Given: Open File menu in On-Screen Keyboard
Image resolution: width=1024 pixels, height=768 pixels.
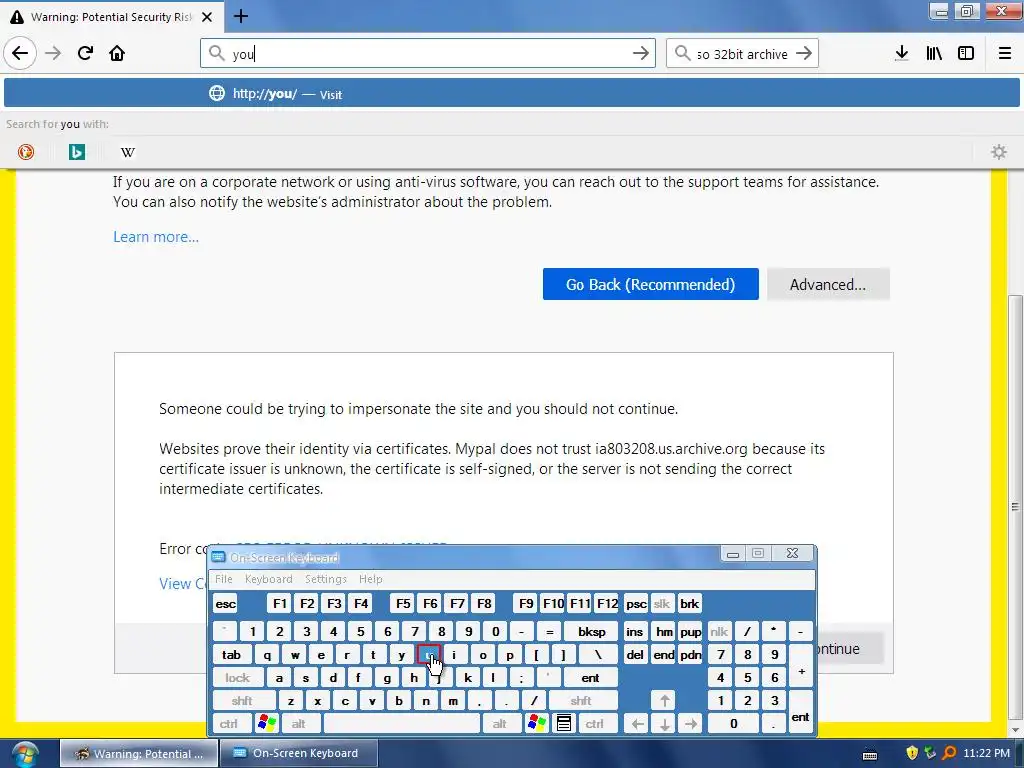Looking at the screenshot, I should (223, 579).
